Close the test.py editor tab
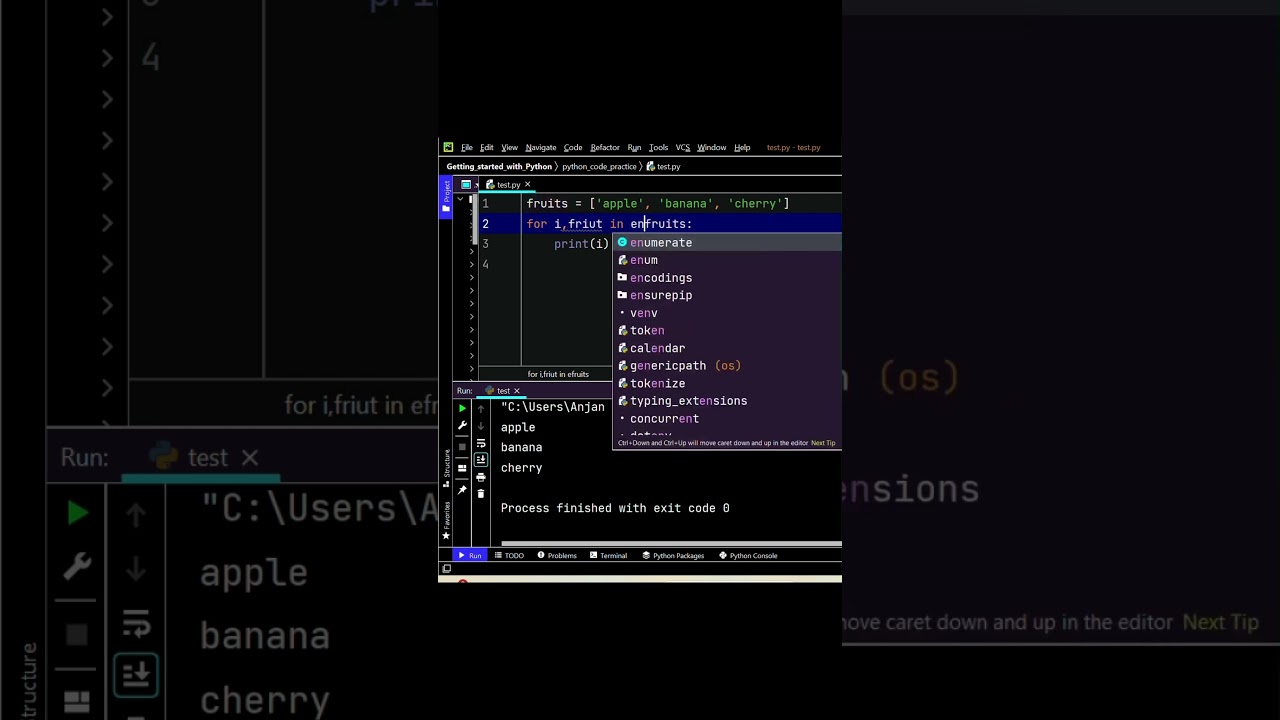 click(x=527, y=185)
